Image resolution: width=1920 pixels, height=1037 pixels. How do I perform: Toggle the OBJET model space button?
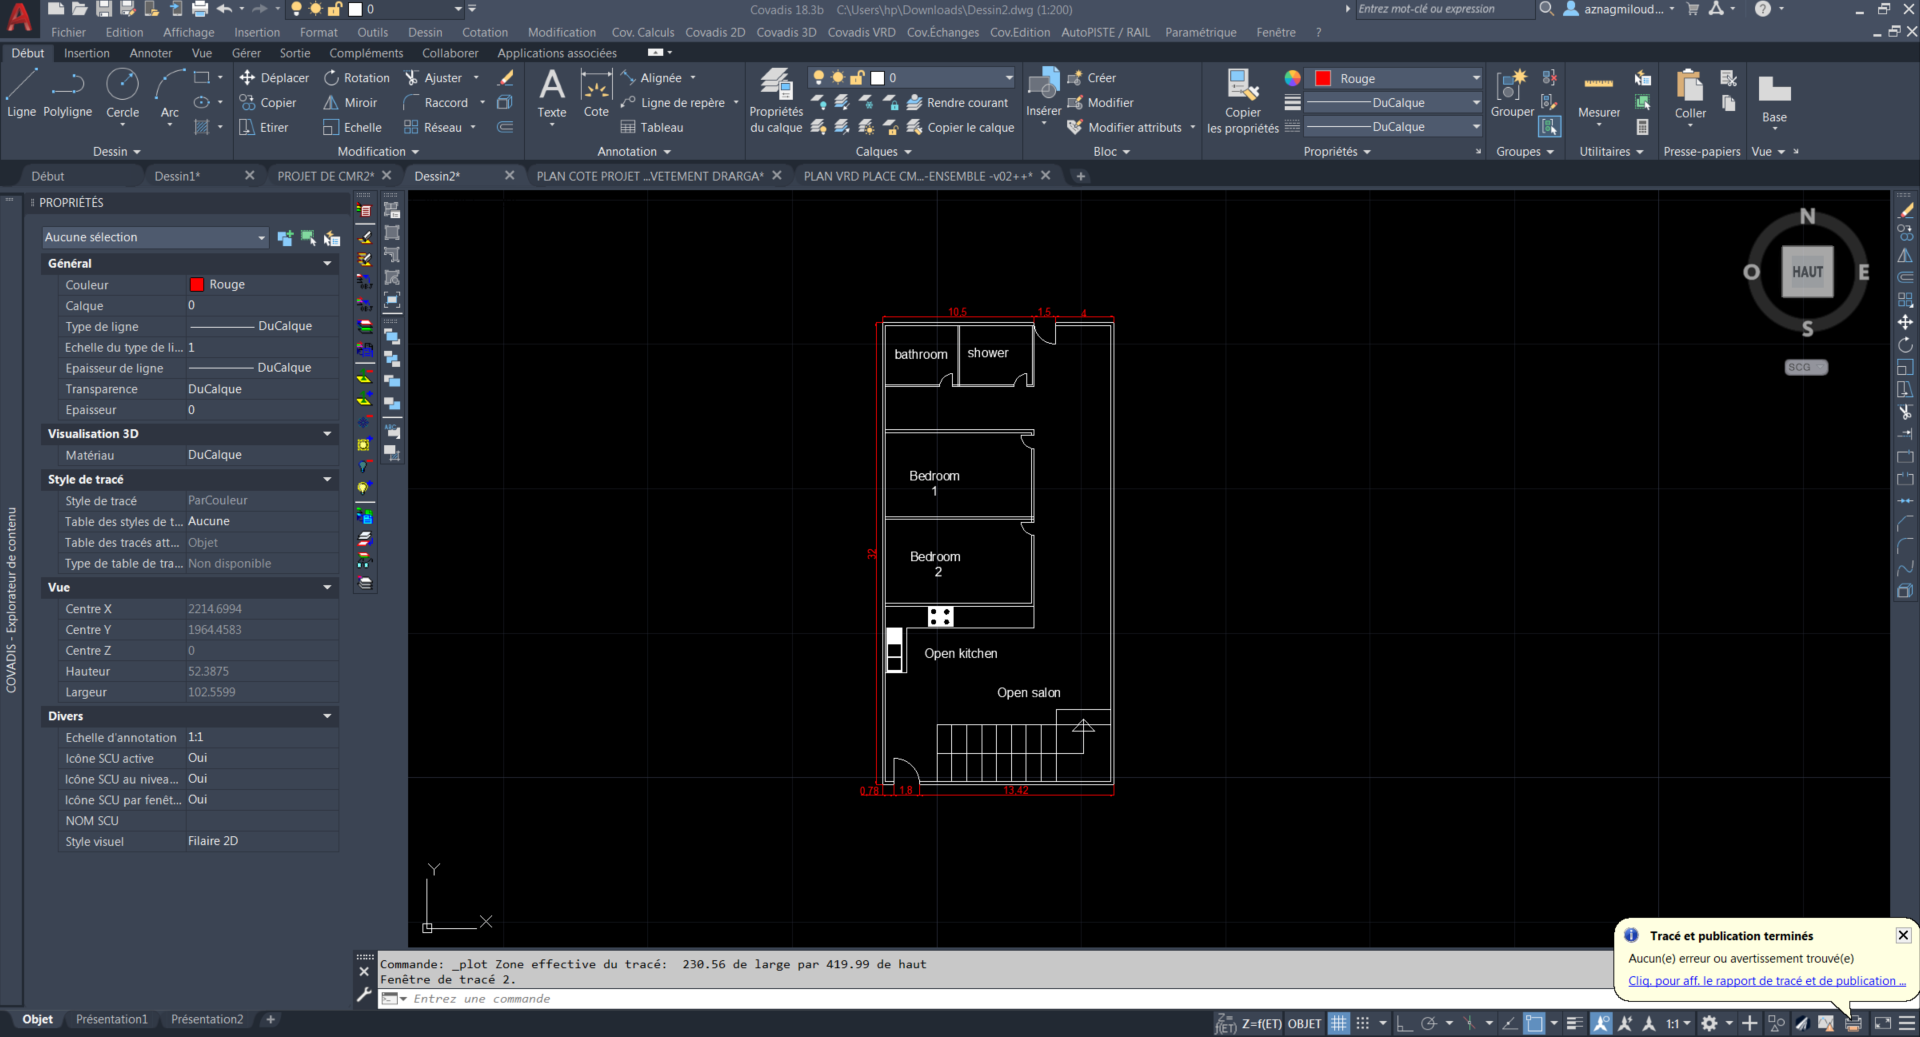[x=1304, y=1023]
